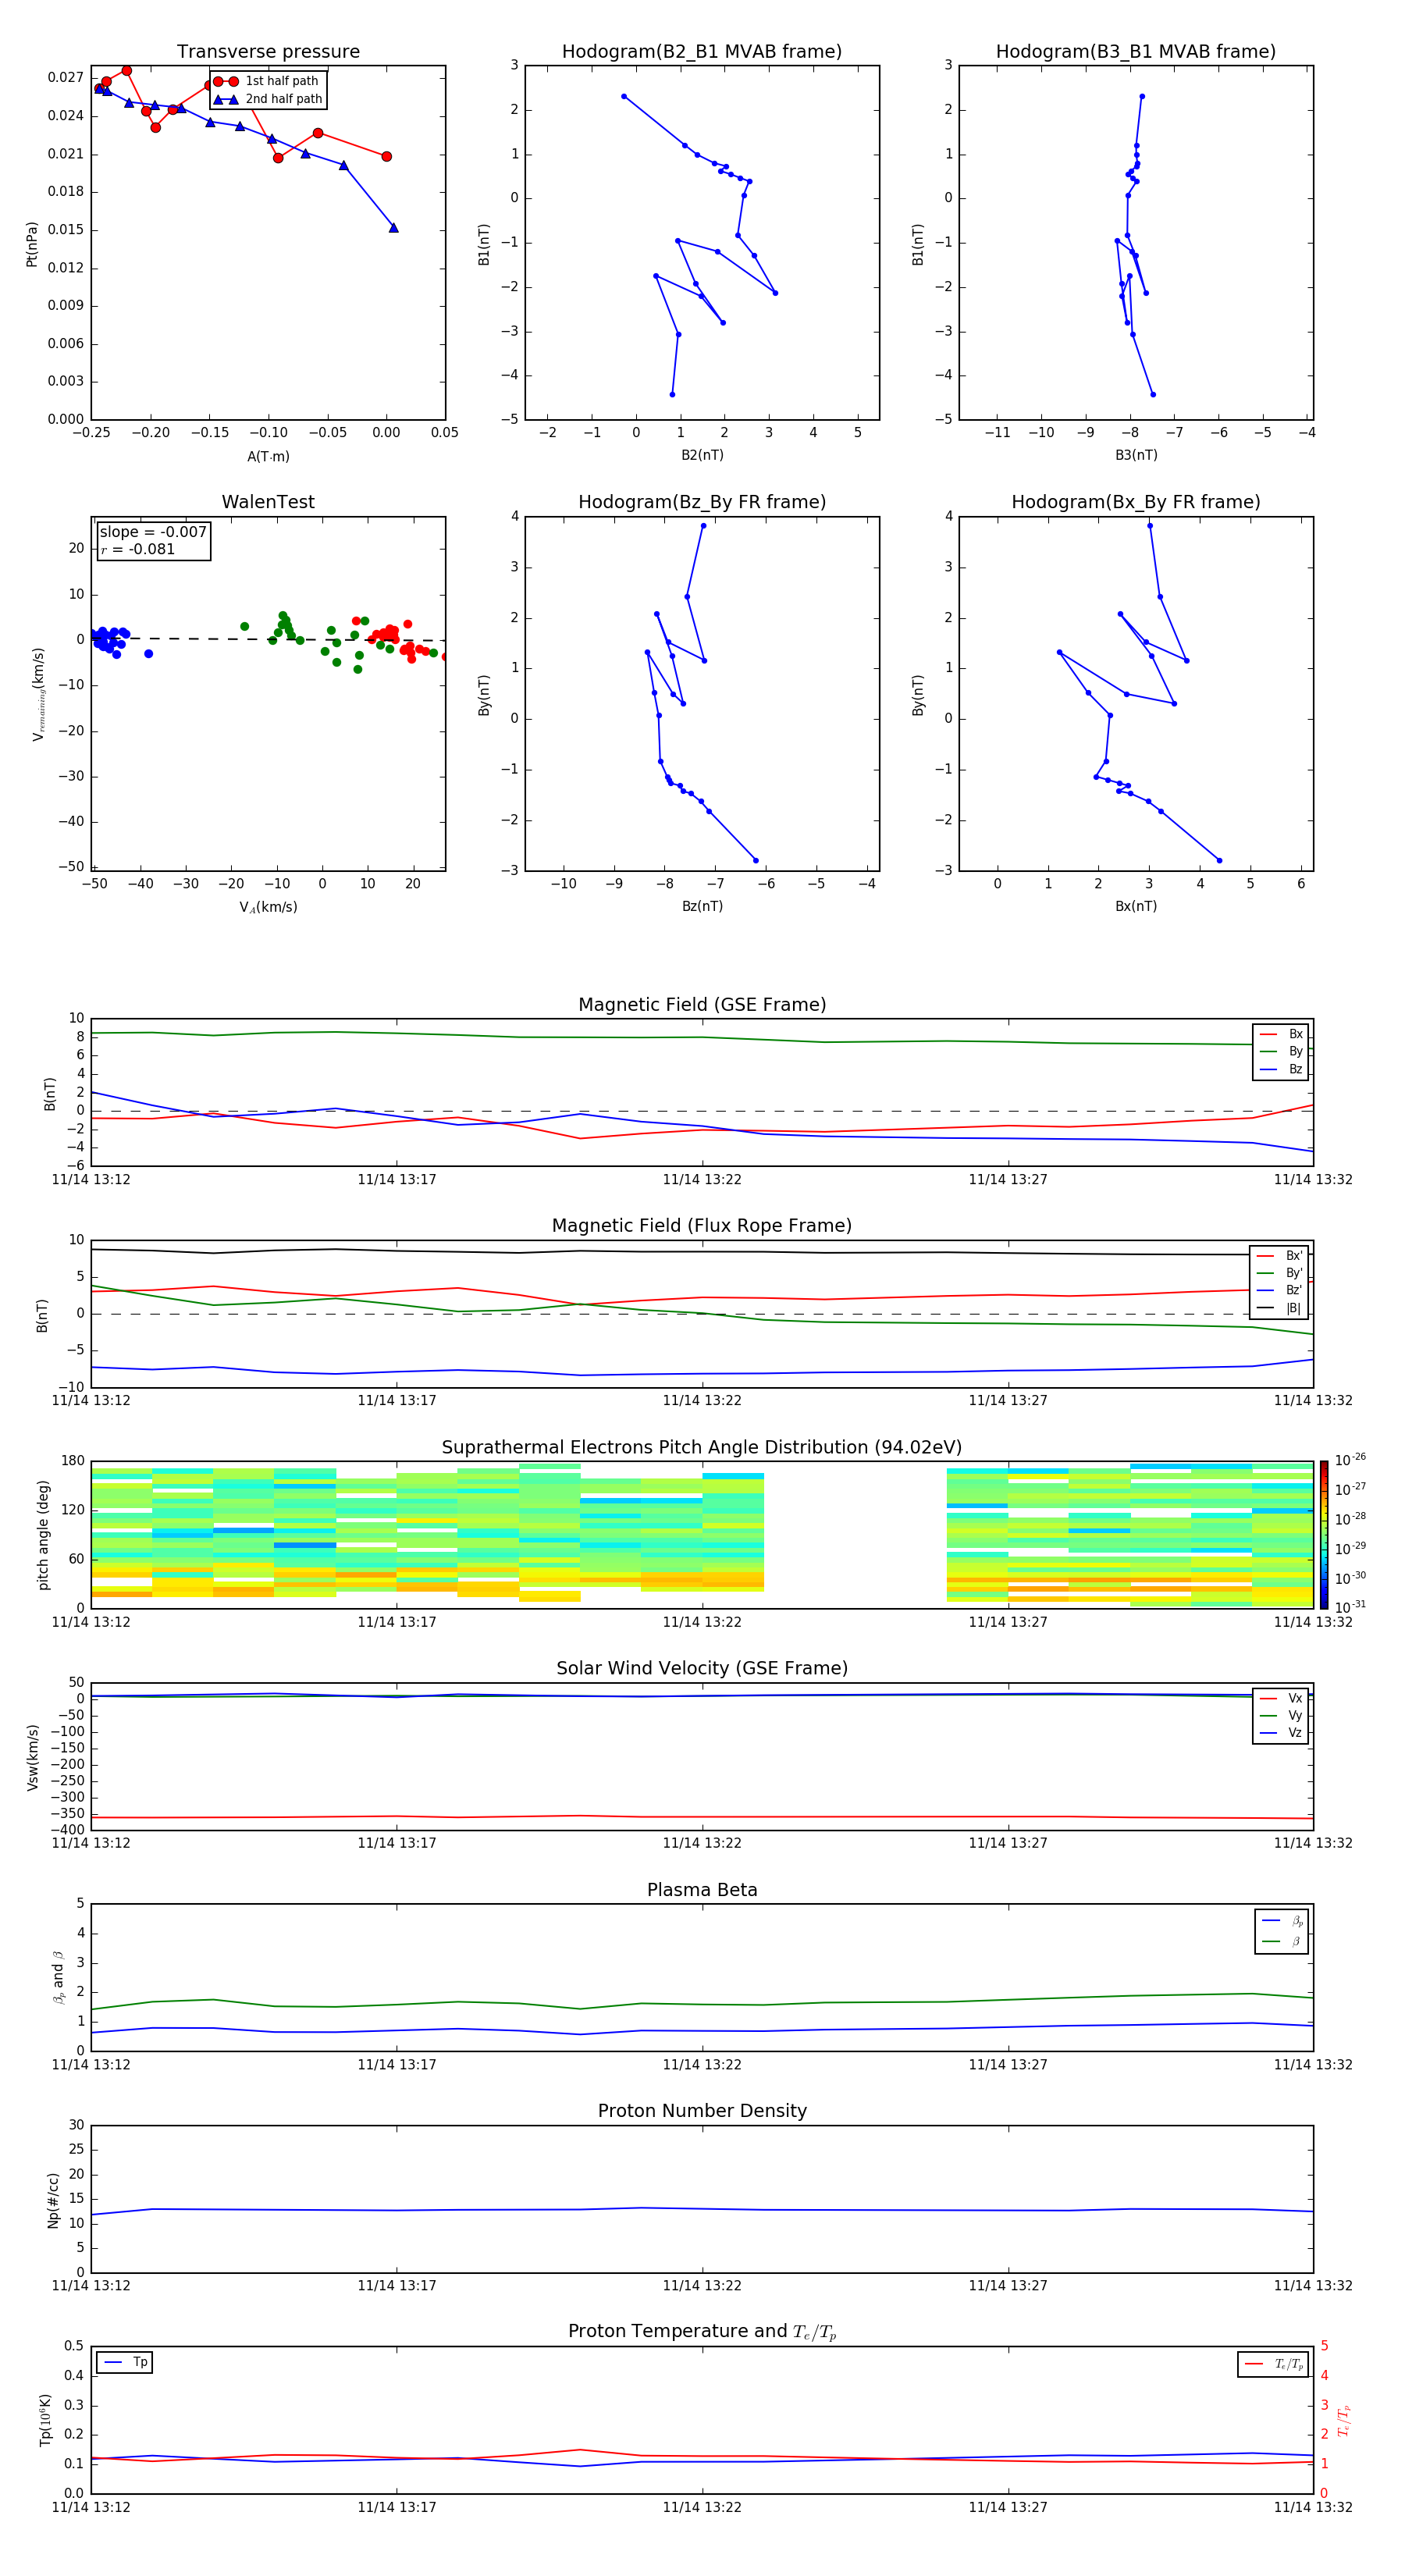
Task: Click 'Proton Number Density' panel title
Action: click(702, 2111)
